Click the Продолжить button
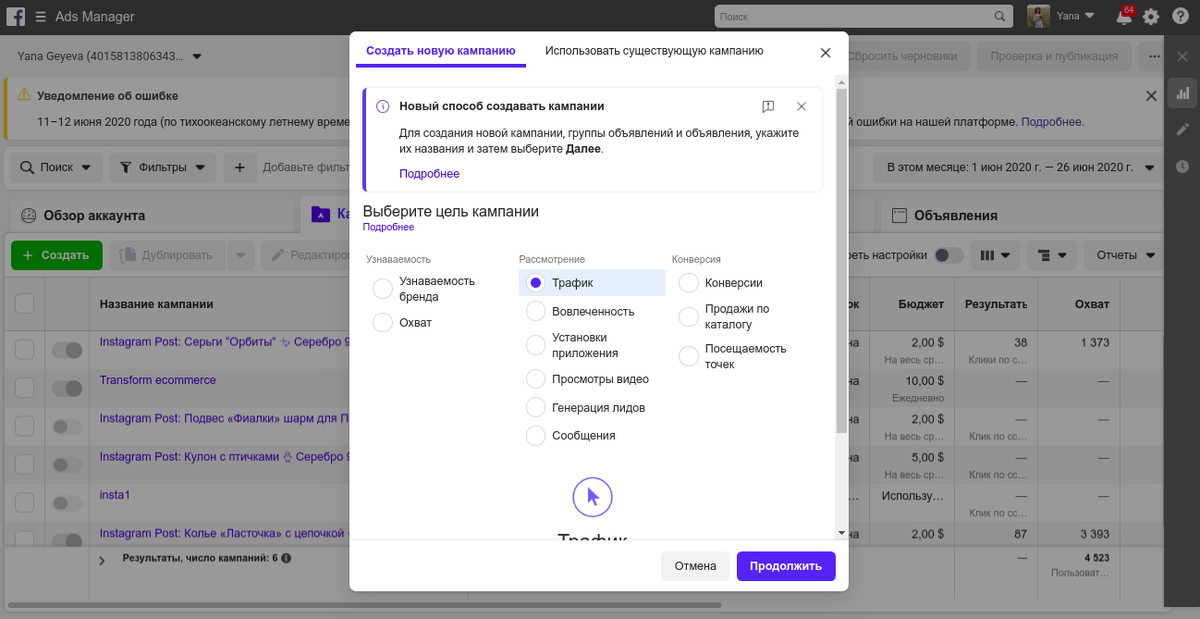The width and height of the screenshot is (1200, 619). [786, 566]
